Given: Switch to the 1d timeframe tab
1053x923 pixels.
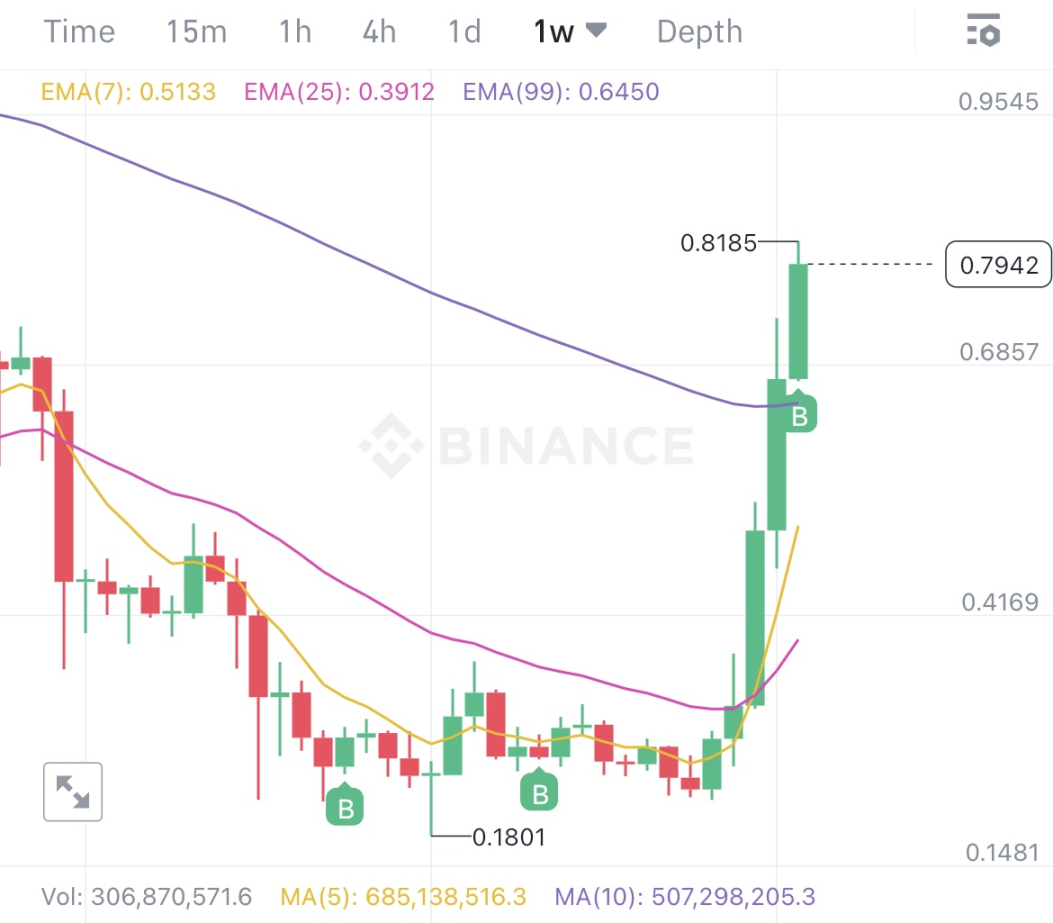Looking at the screenshot, I should click(463, 31).
